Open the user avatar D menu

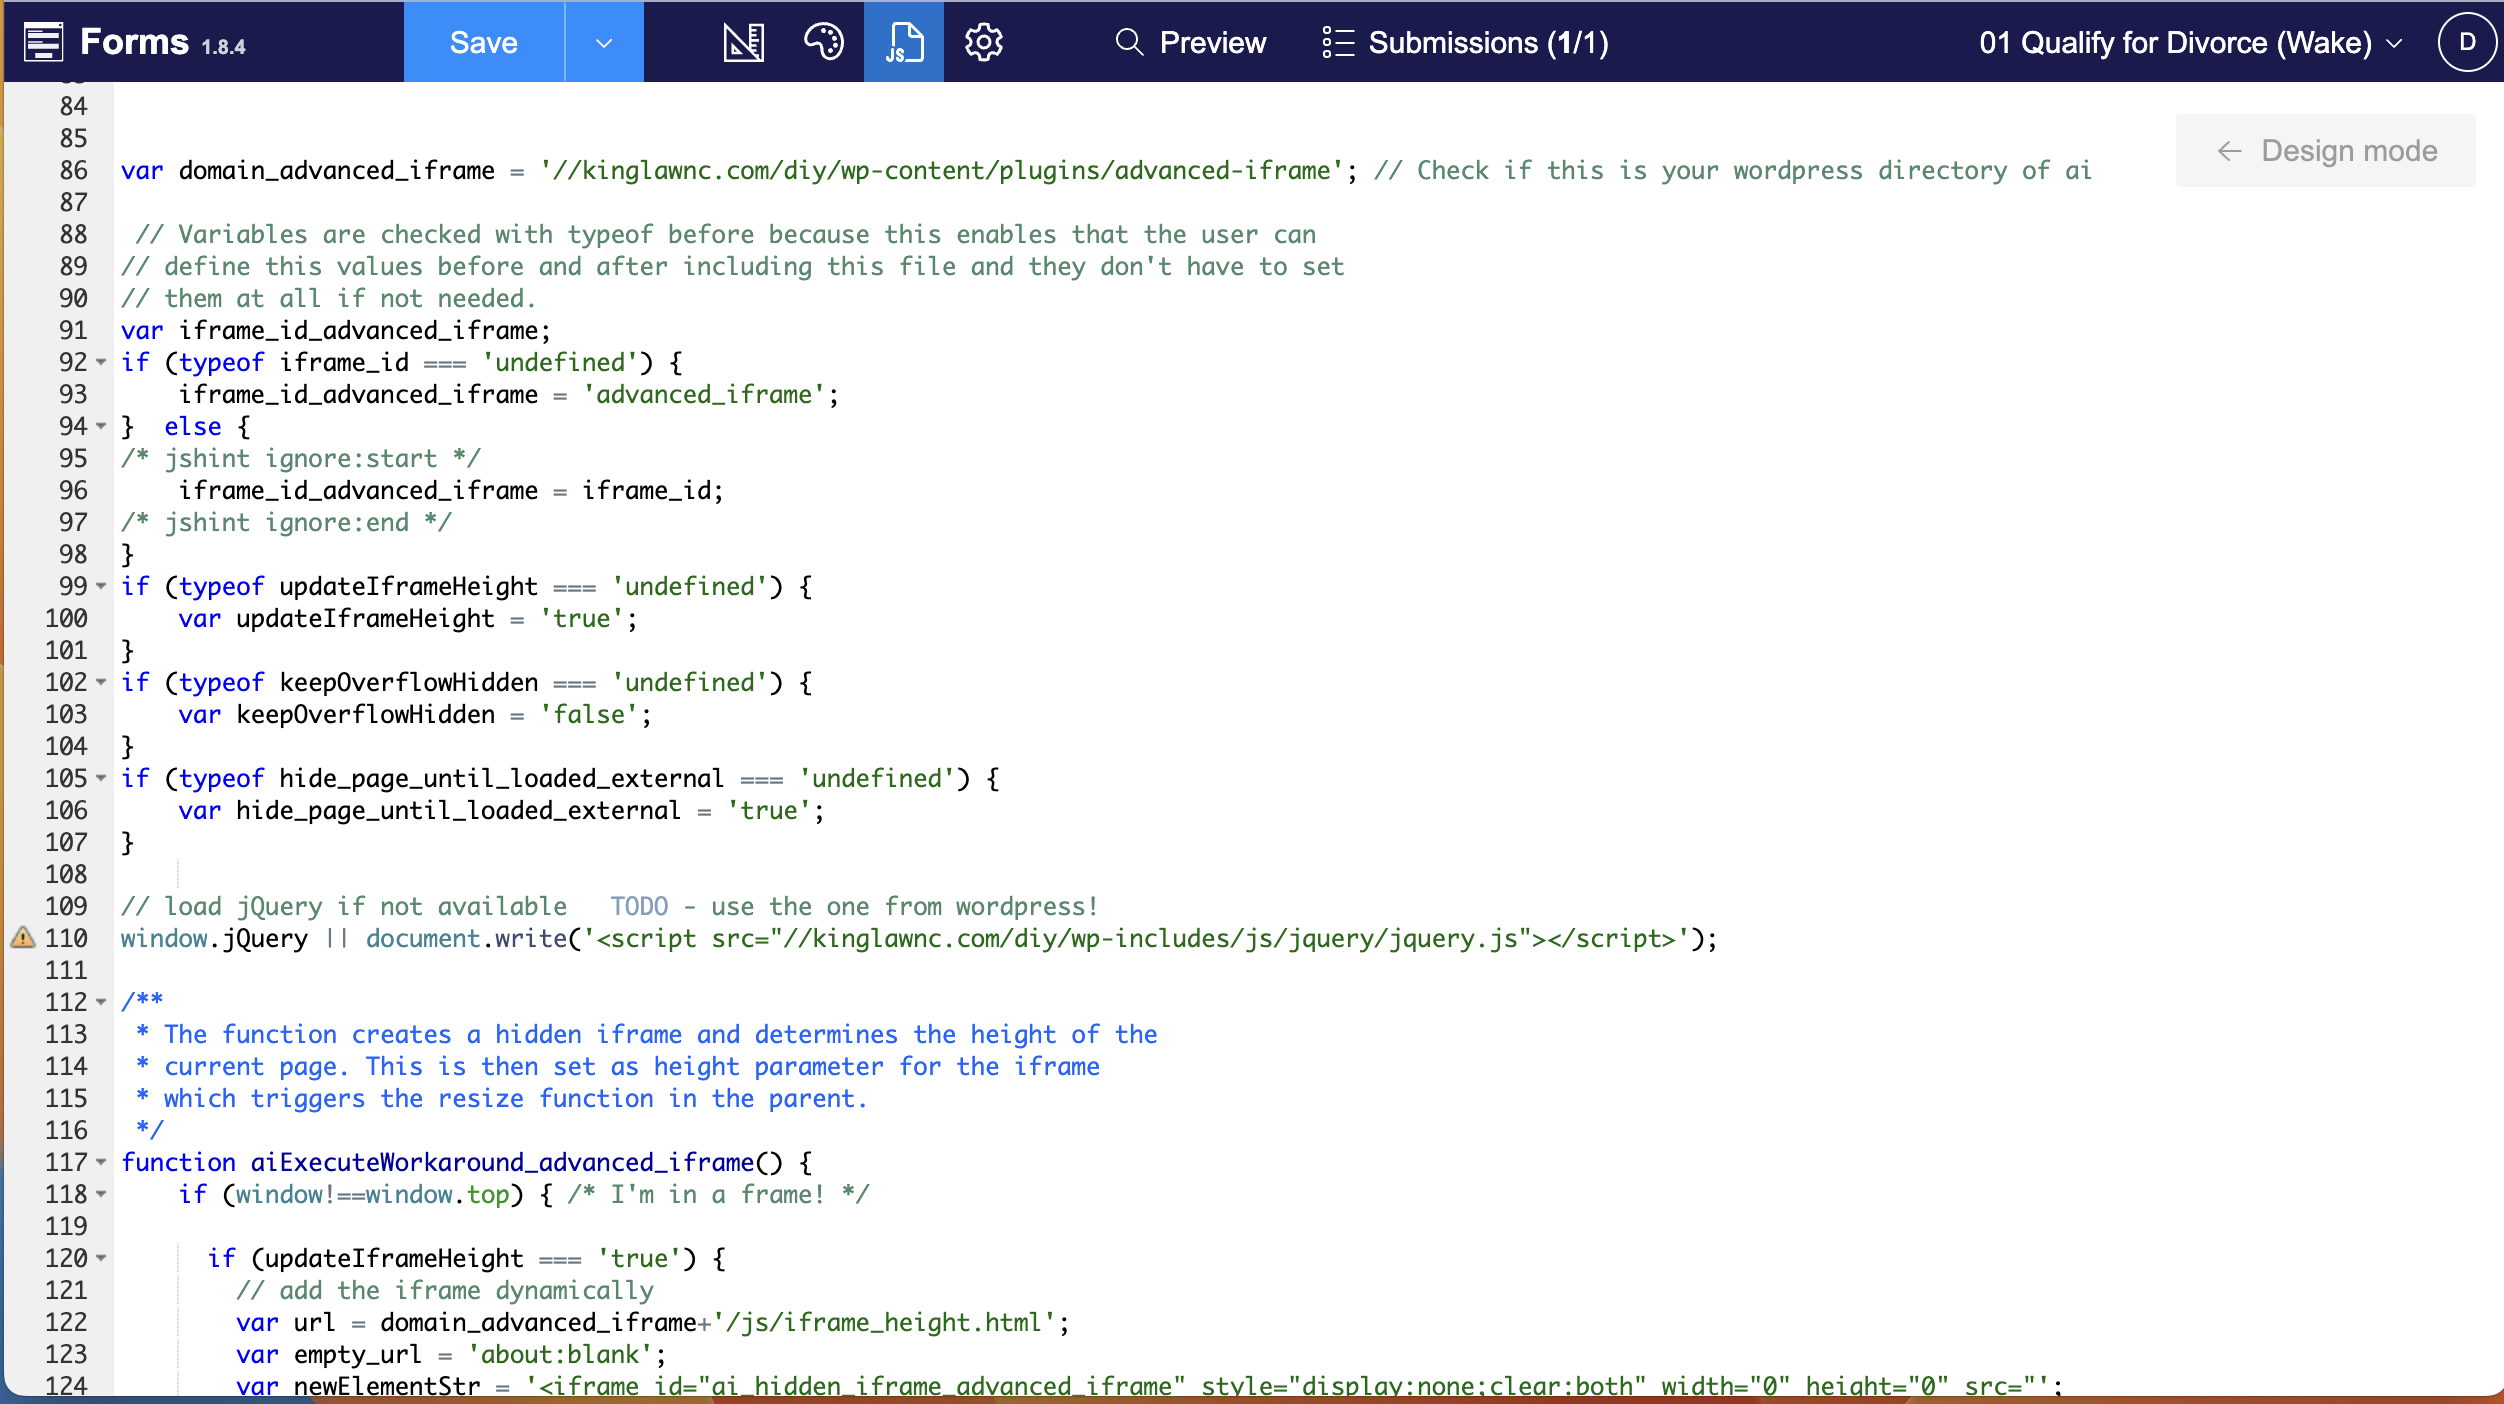click(x=2467, y=42)
